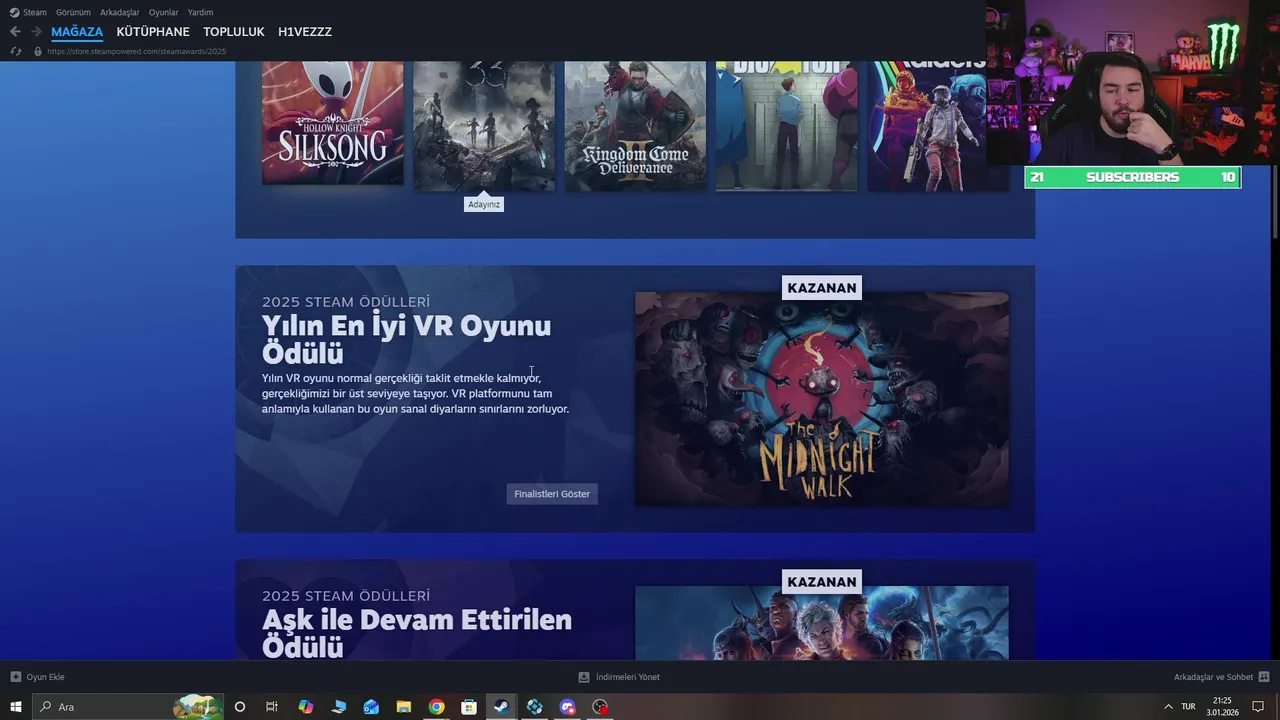This screenshot has height=720, width=1280.
Task: Click the Cortana circle on the taskbar
Action: (x=239, y=707)
